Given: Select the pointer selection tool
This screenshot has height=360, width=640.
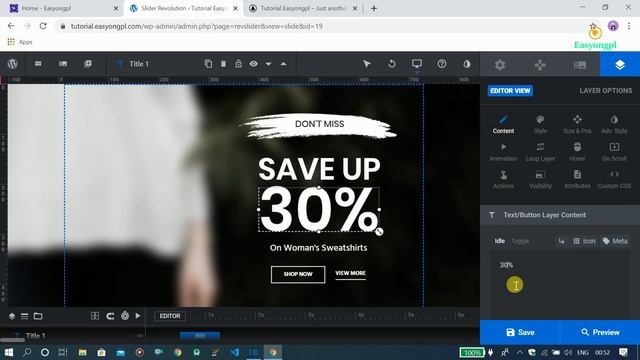Looking at the screenshot, I should coord(367,64).
